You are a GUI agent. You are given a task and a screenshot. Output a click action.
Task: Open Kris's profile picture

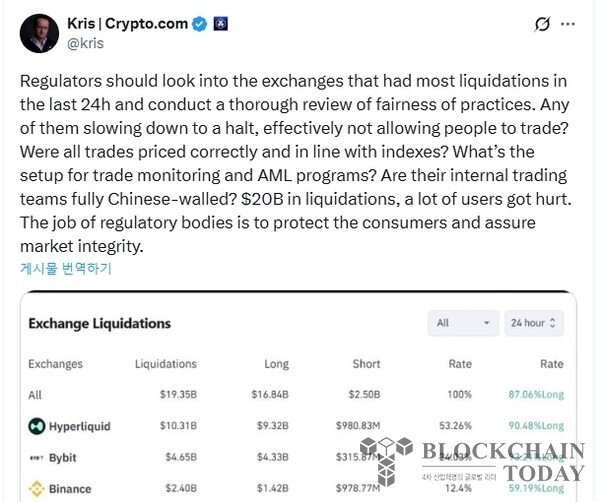[x=39, y=33]
